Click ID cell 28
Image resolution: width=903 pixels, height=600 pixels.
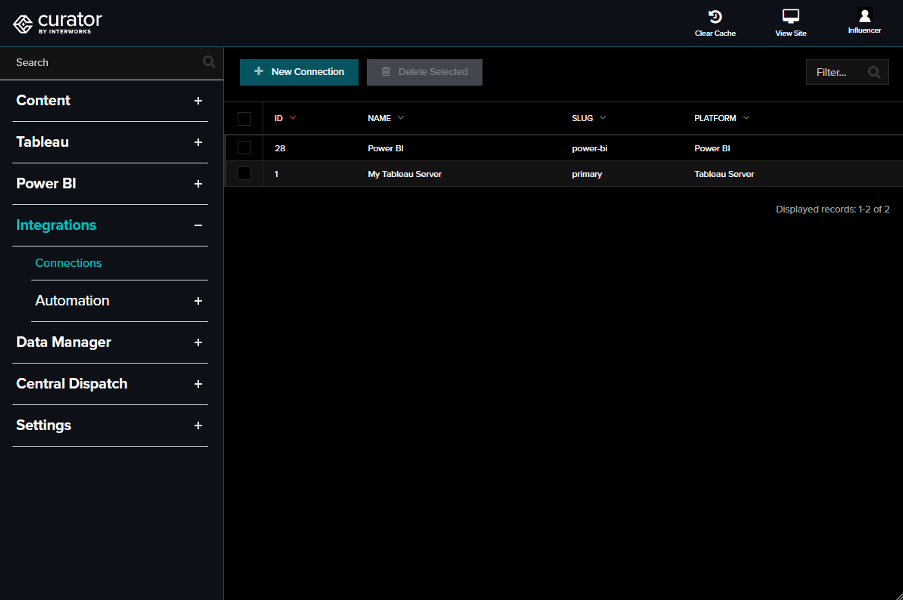pos(280,148)
